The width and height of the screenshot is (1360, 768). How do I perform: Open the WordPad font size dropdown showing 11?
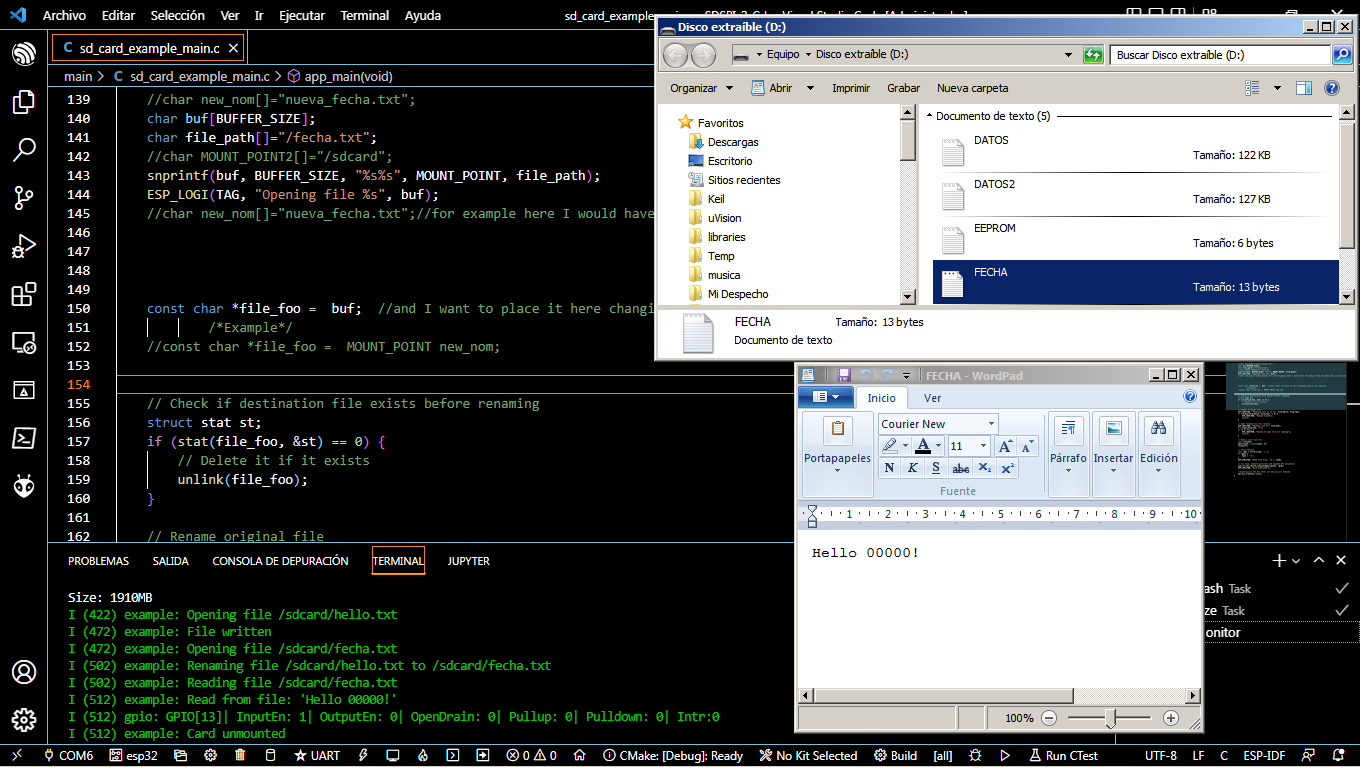(983, 446)
